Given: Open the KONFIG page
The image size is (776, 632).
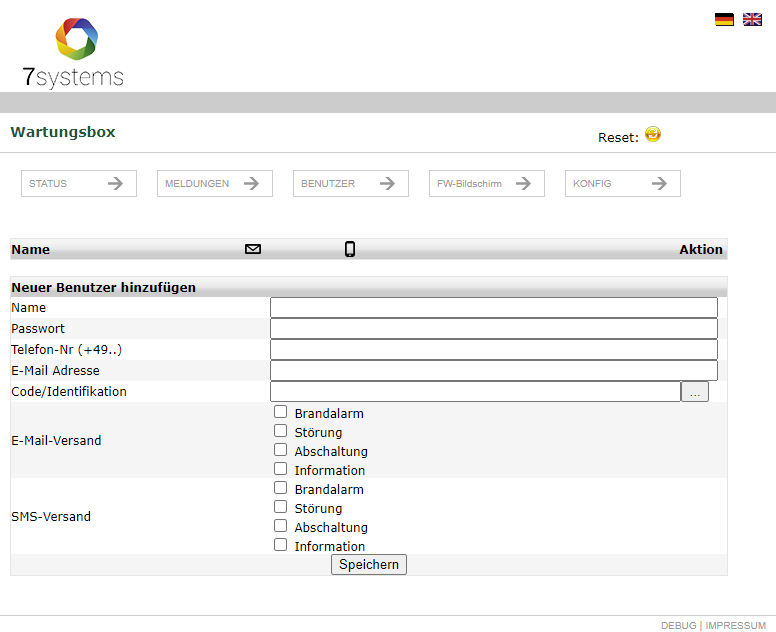Looking at the screenshot, I should click(x=623, y=184).
